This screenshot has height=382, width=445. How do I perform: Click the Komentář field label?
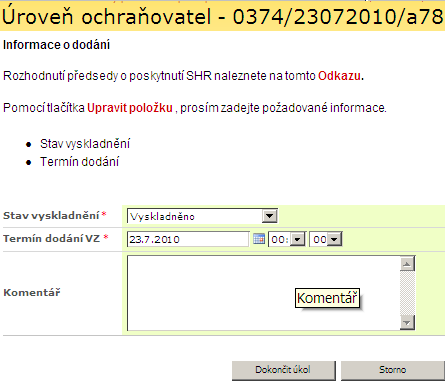pyautogui.click(x=32, y=293)
